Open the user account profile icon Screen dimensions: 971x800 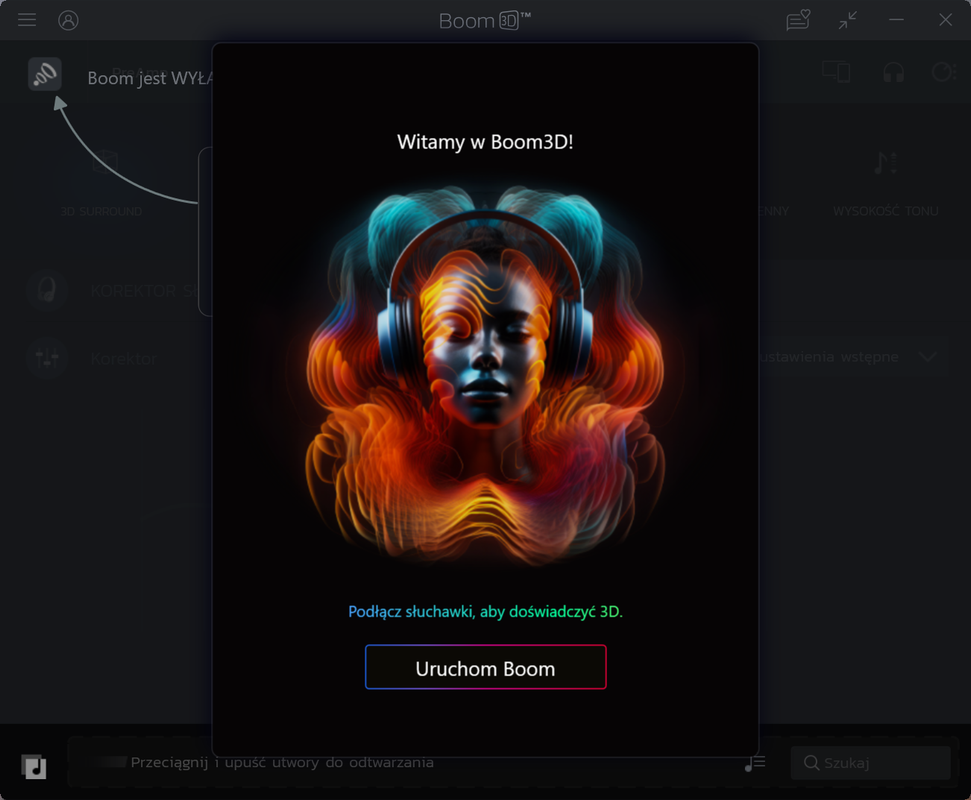click(68, 20)
